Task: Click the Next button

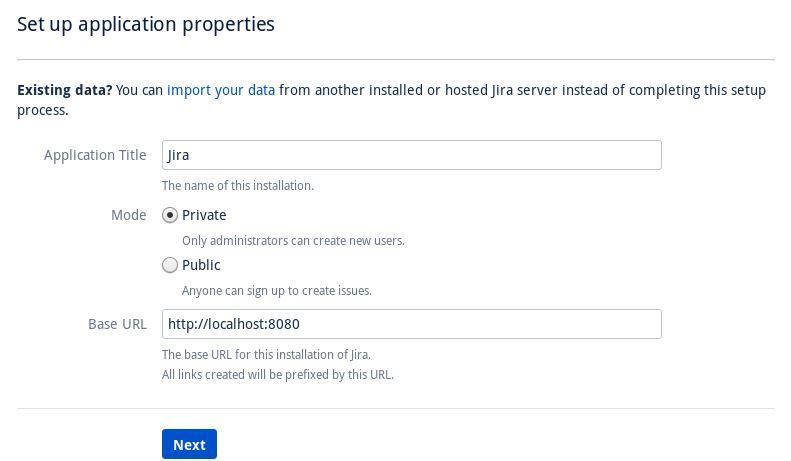Action: [x=189, y=444]
